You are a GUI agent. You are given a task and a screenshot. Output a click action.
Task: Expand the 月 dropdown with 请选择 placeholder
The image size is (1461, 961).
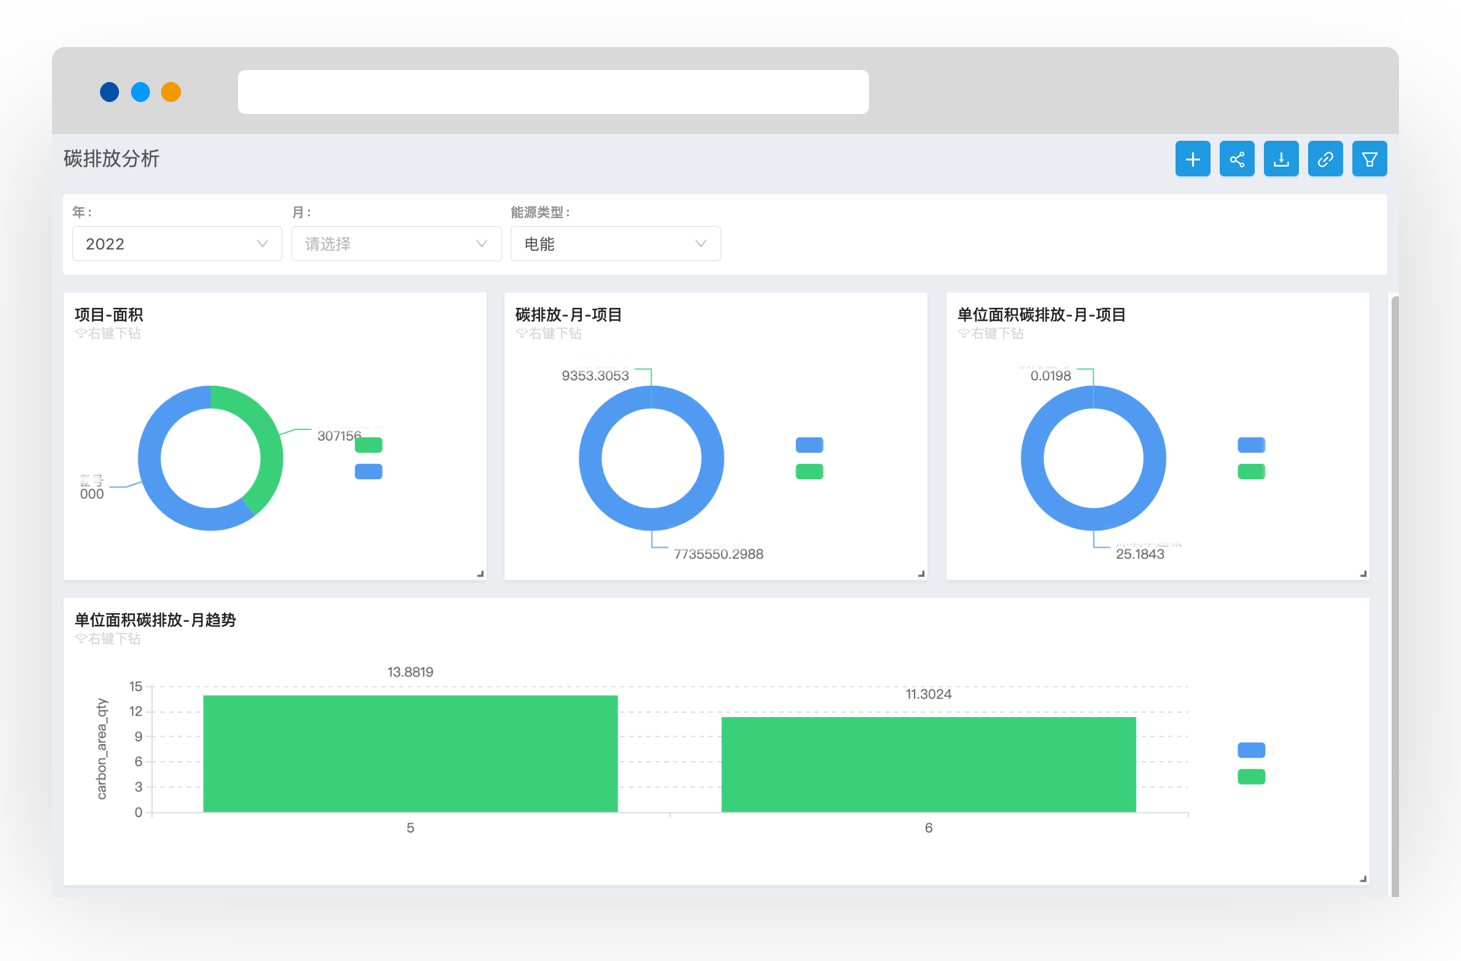click(x=396, y=244)
